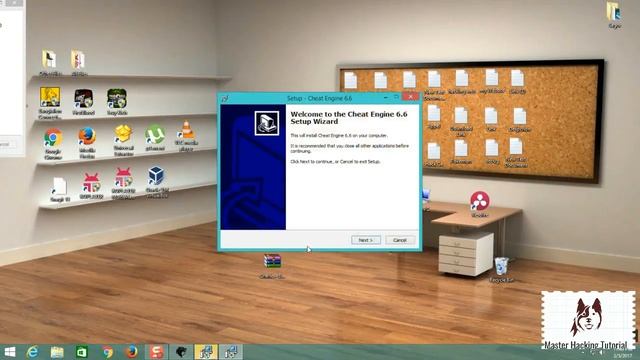Switch to Chrome on the taskbar

(107, 352)
